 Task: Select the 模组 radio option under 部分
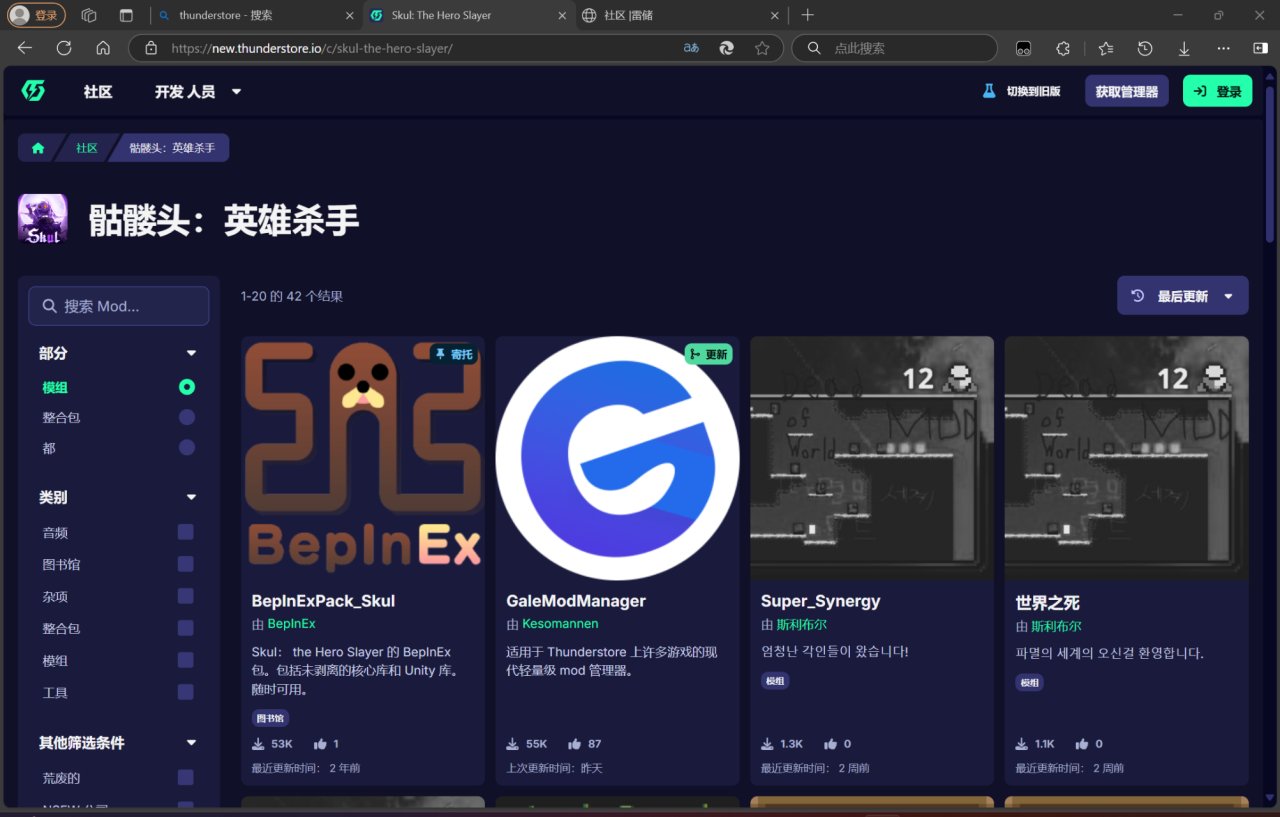186,387
